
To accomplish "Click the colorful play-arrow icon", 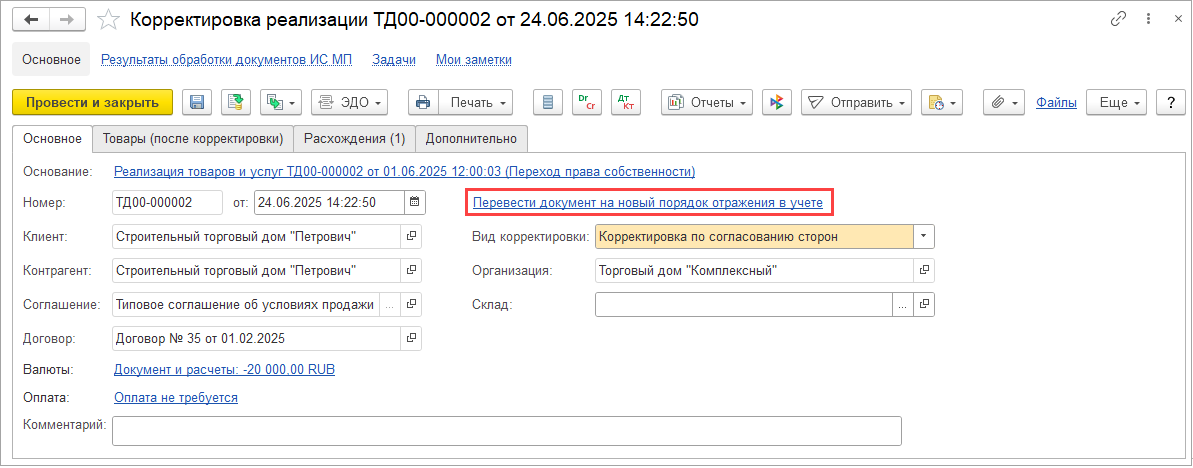I will [777, 103].
